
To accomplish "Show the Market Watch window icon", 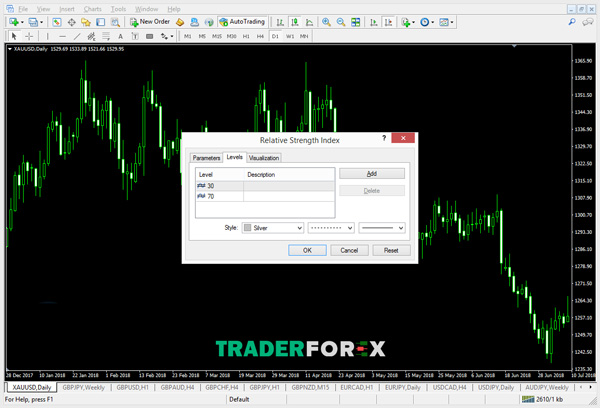I will (57, 22).
